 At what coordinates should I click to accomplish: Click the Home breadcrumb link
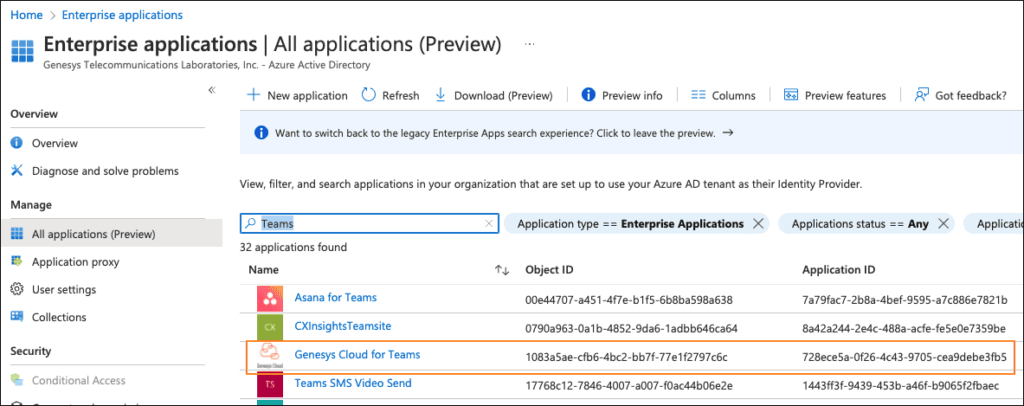coord(24,15)
